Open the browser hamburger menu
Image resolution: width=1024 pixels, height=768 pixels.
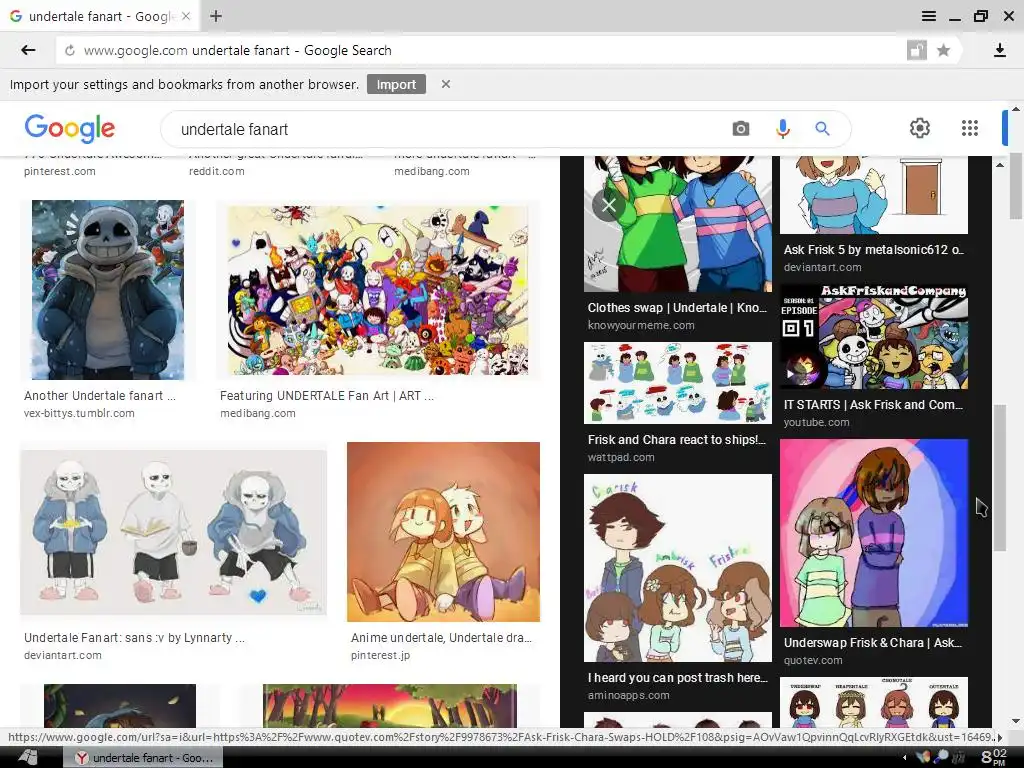[x=929, y=16]
